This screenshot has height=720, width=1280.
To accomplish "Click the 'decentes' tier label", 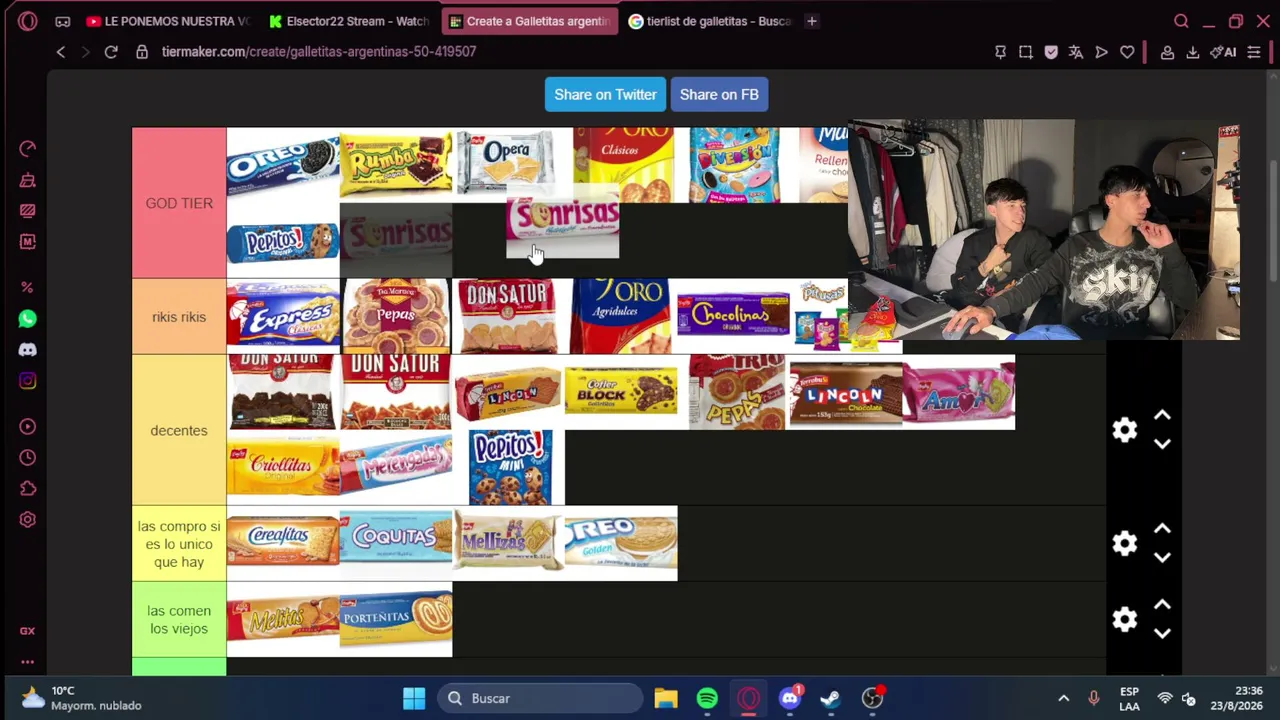I will click(x=179, y=430).
